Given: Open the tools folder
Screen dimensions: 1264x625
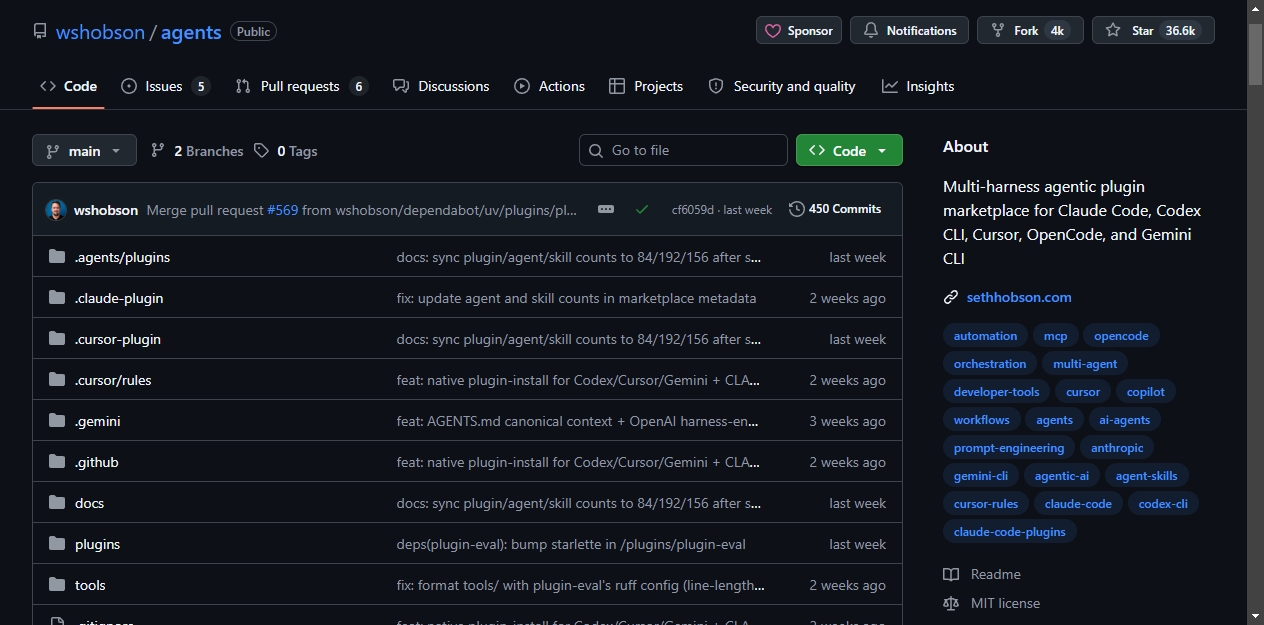Looking at the screenshot, I should [x=90, y=585].
